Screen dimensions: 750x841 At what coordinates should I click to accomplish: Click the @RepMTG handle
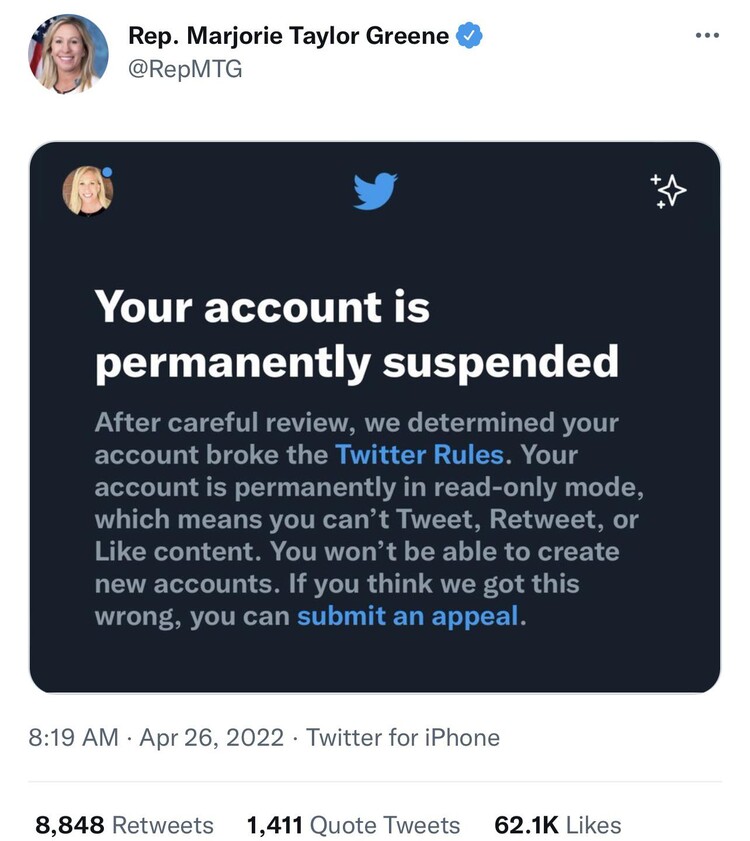(x=185, y=69)
